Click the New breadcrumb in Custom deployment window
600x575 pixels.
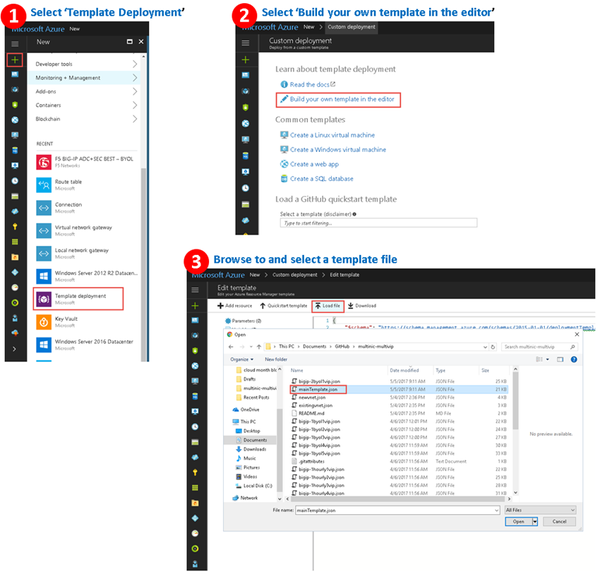tap(309, 27)
